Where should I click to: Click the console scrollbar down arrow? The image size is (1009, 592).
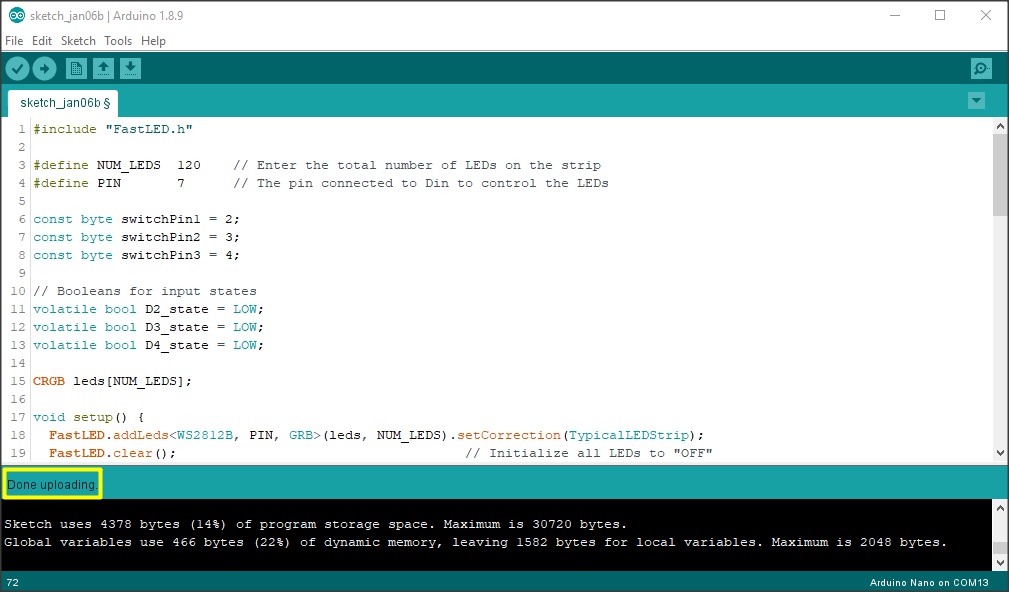(1000, 562)
